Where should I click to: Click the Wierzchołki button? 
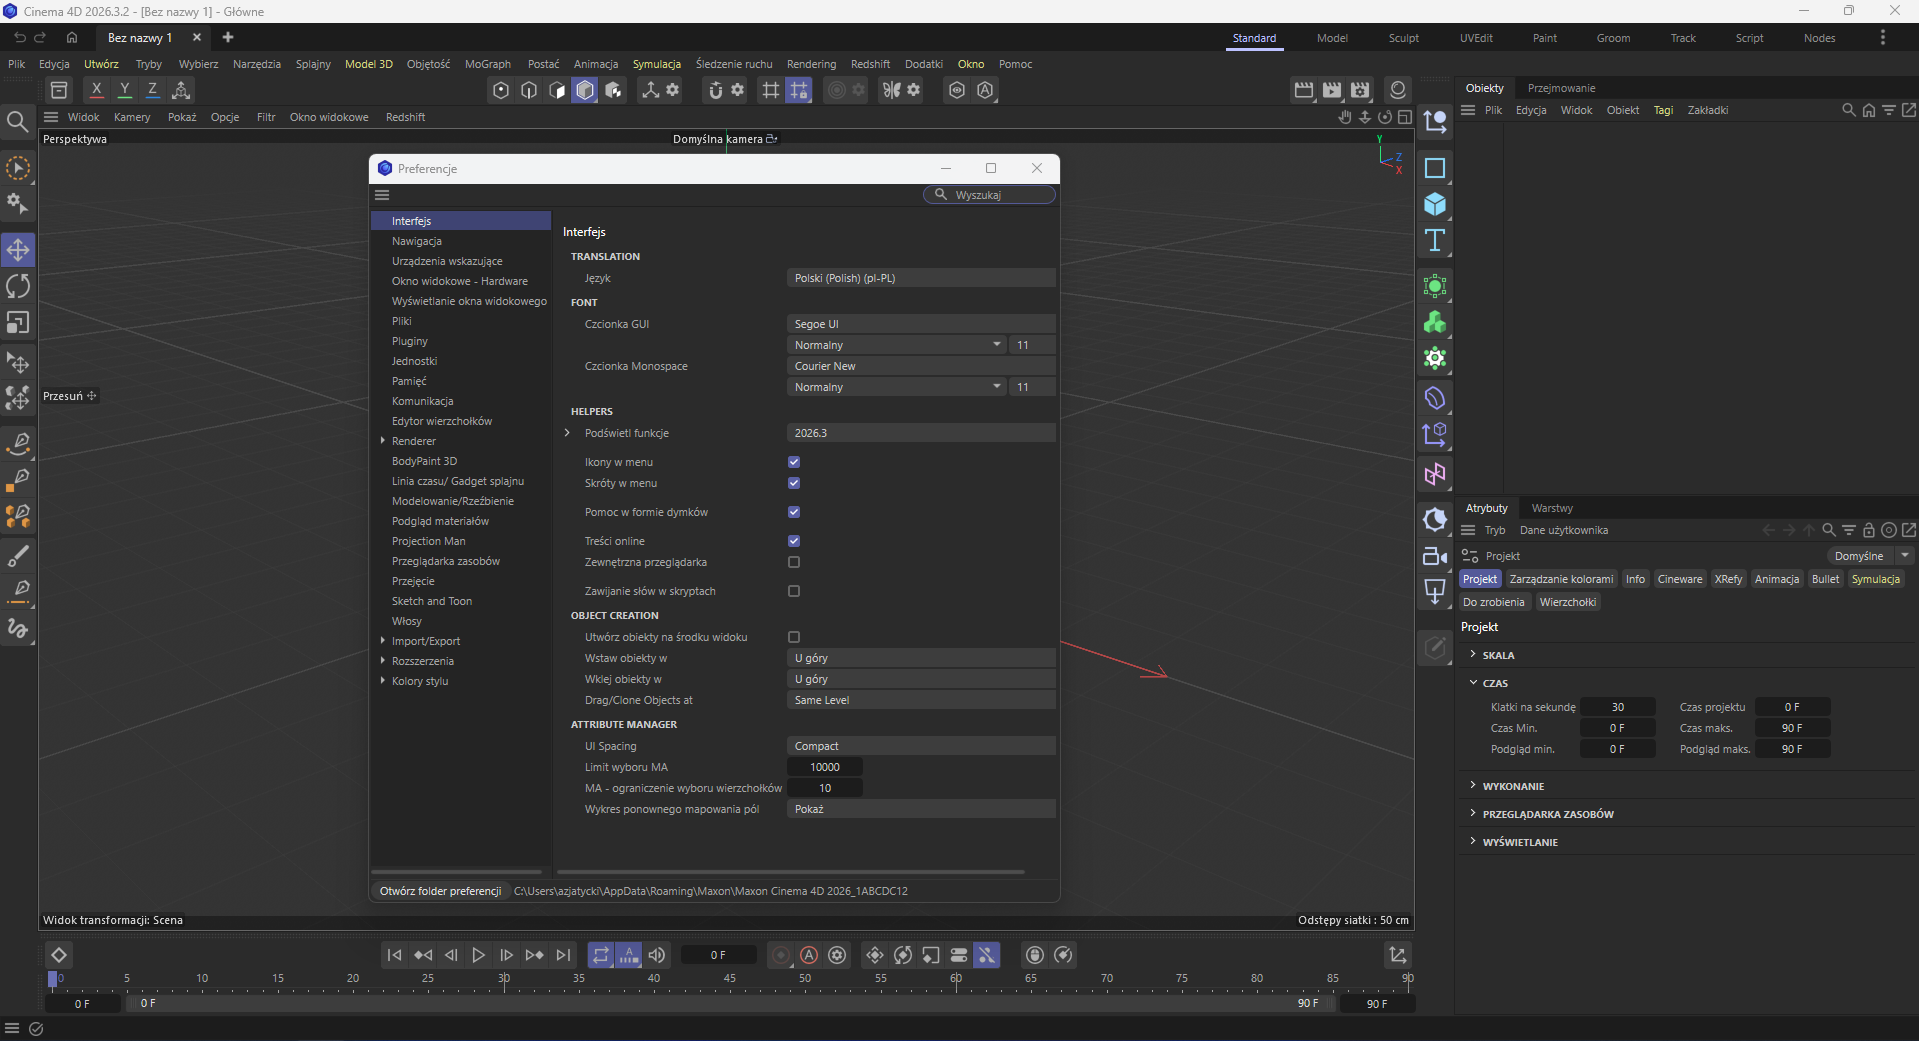click(1568, 602)
